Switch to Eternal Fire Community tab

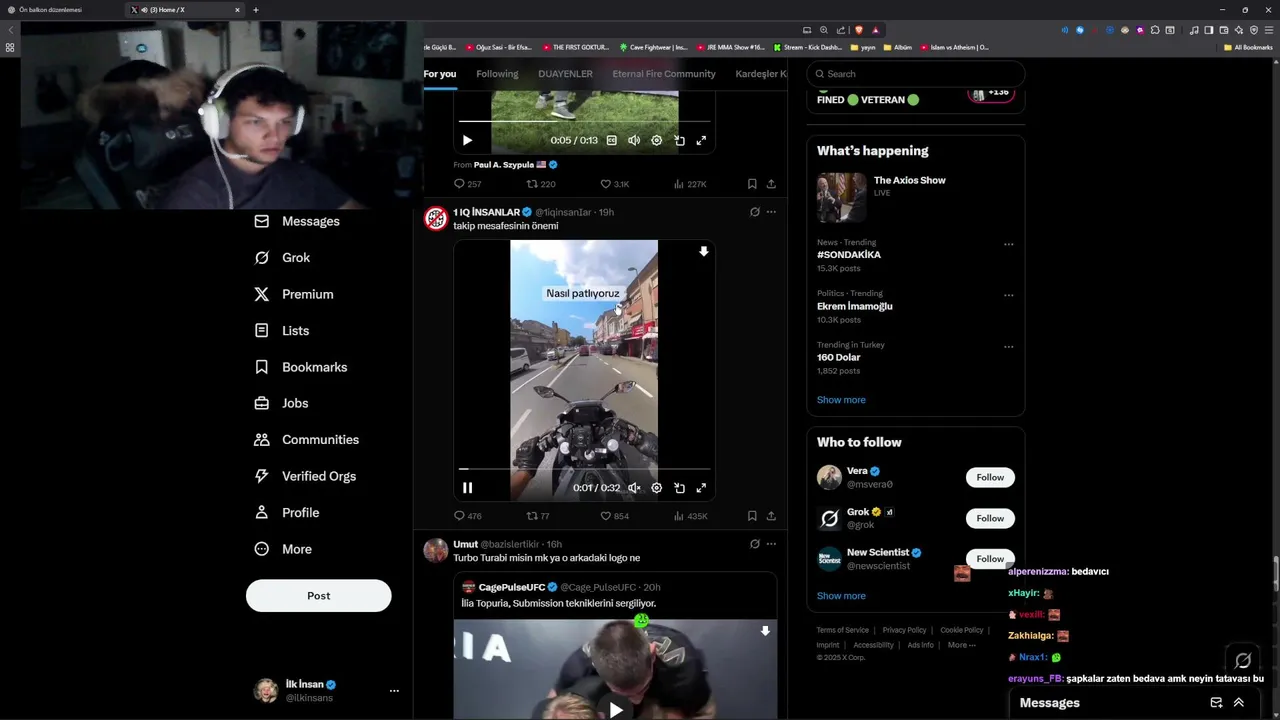pyautogui.click(x=664, y=74)
